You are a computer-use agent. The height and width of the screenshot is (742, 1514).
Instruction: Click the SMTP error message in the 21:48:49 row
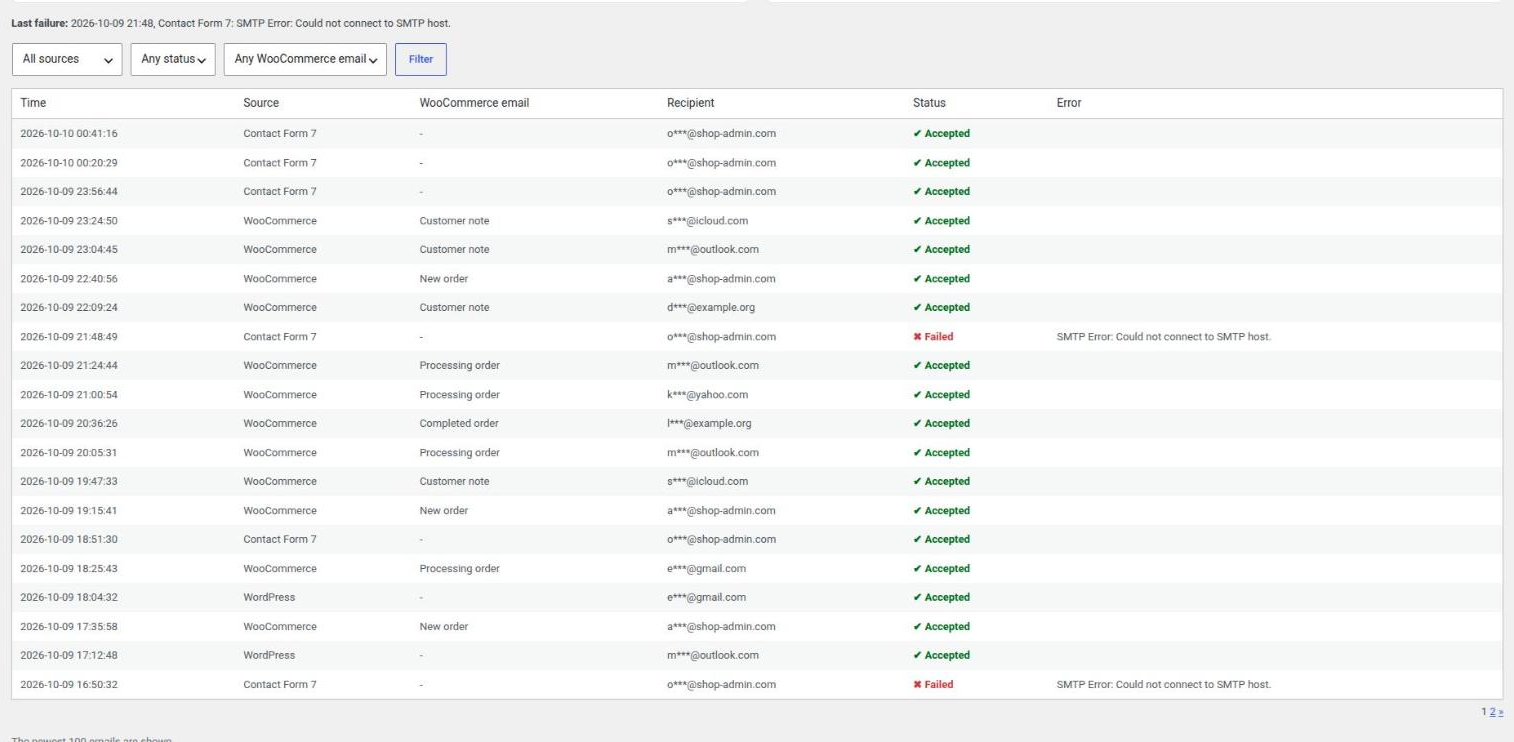(1164, 336)
